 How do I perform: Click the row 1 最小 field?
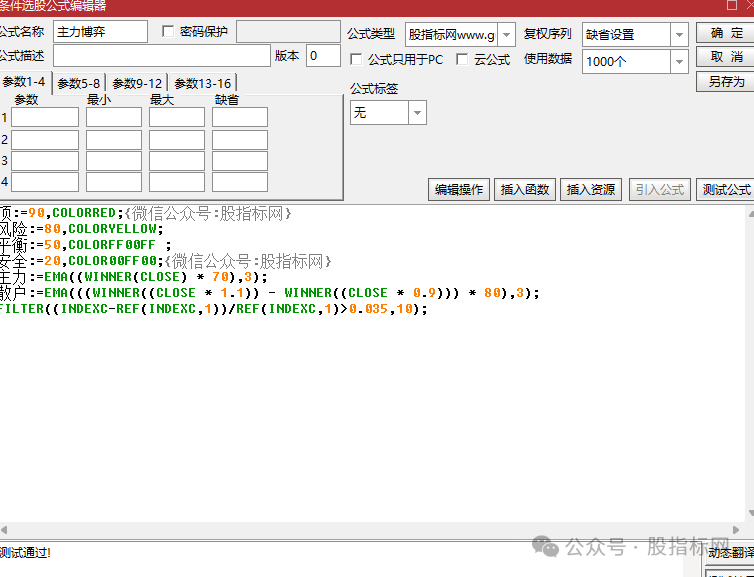pos(114,117)
